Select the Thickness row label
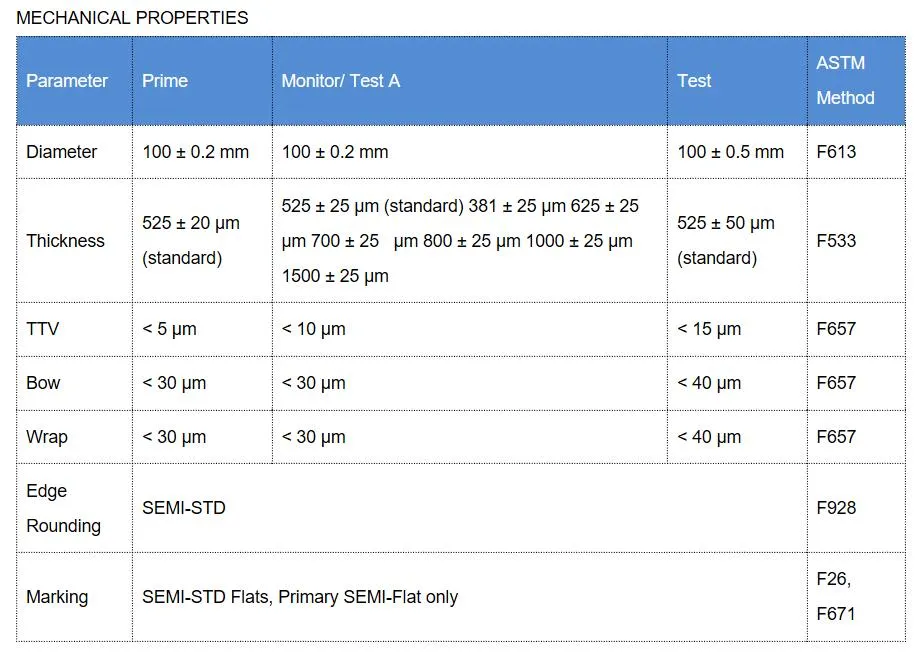 (66, 240)
